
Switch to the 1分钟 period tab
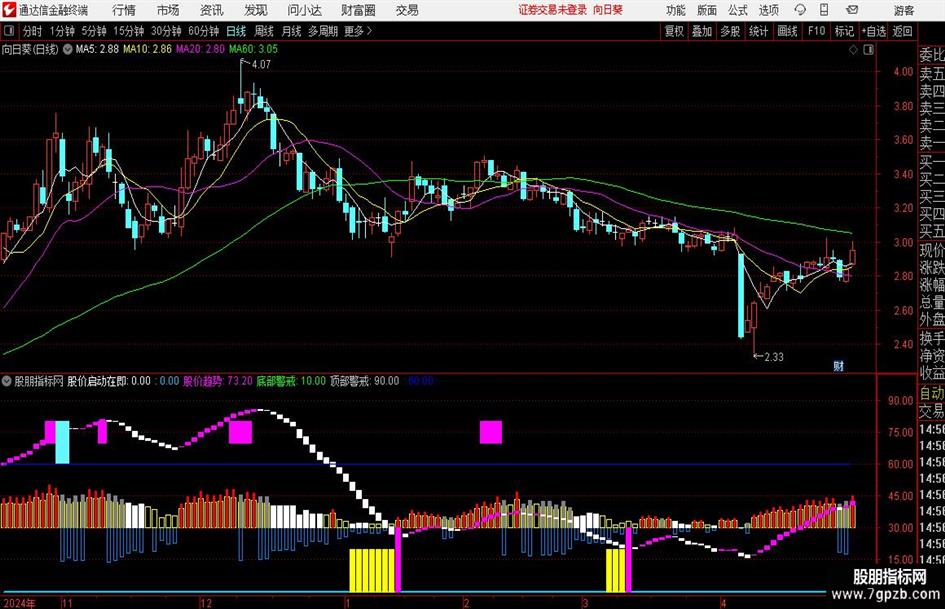point(62,31)
